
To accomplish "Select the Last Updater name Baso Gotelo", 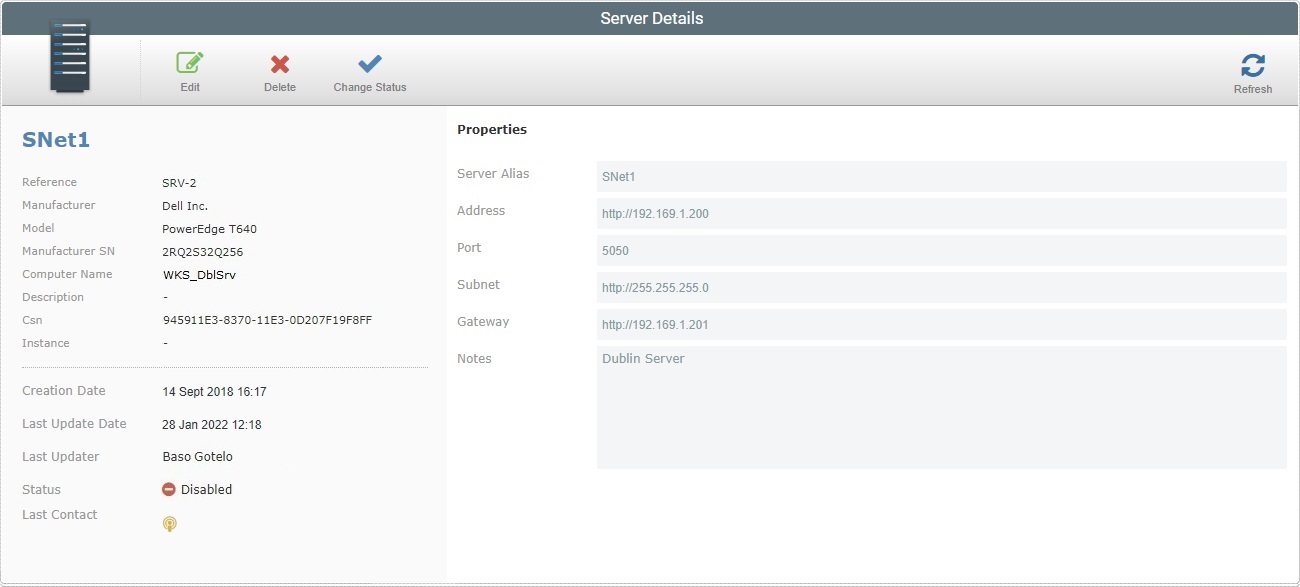I will pos(198,456).
